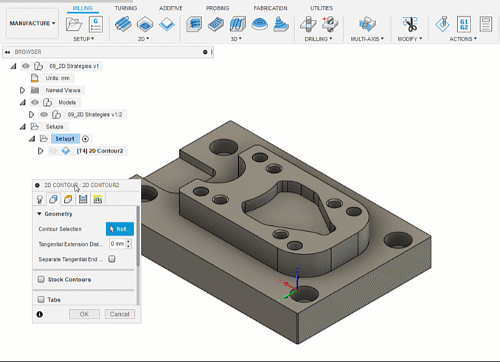500x362 pixels.
Task: Open the SETUP dropdown menu
Action: click(x=84, y=39)
